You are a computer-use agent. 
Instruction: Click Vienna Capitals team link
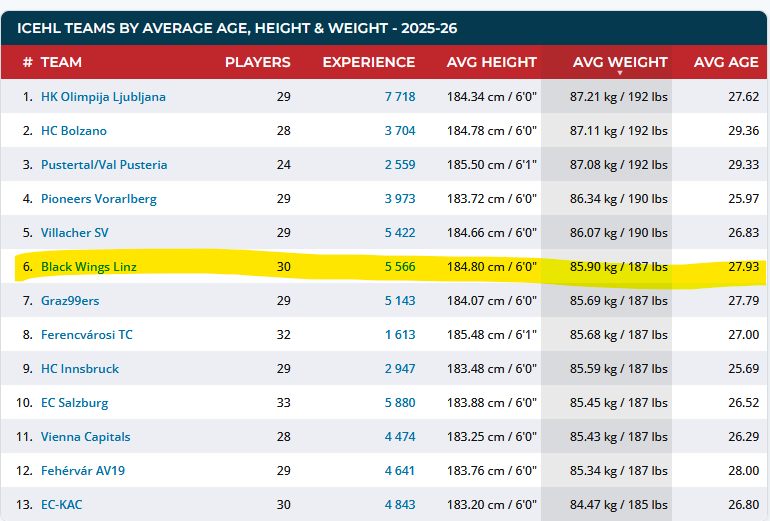[85, 436]
